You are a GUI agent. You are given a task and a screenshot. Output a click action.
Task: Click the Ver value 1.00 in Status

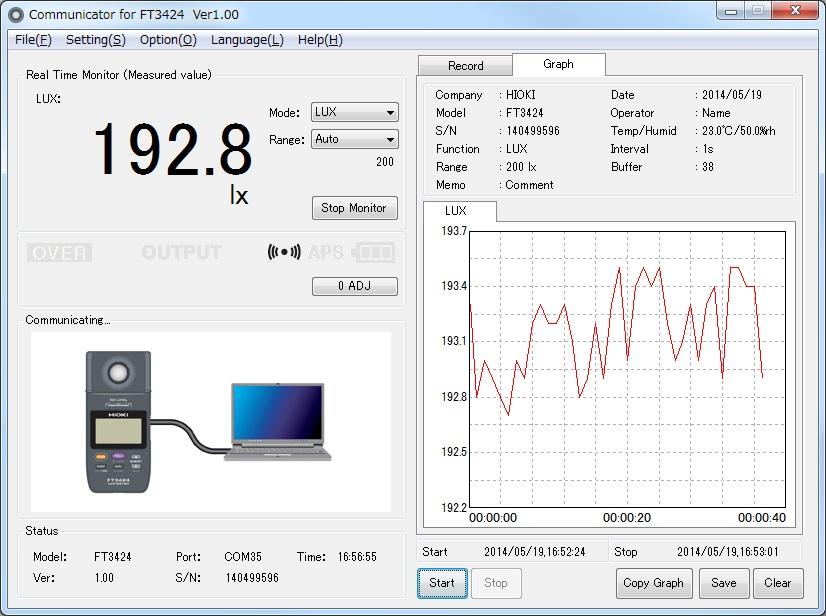(x=104, y=578)
